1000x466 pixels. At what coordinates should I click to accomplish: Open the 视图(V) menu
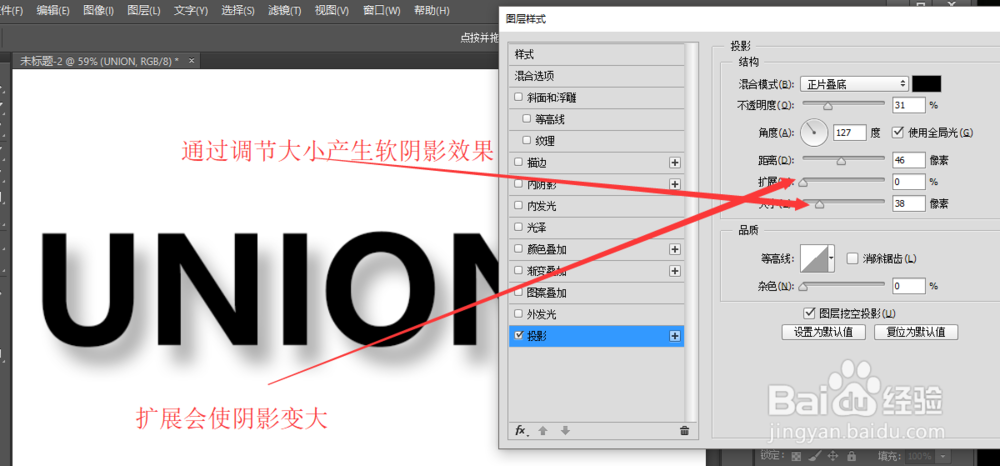pos(332,11)
